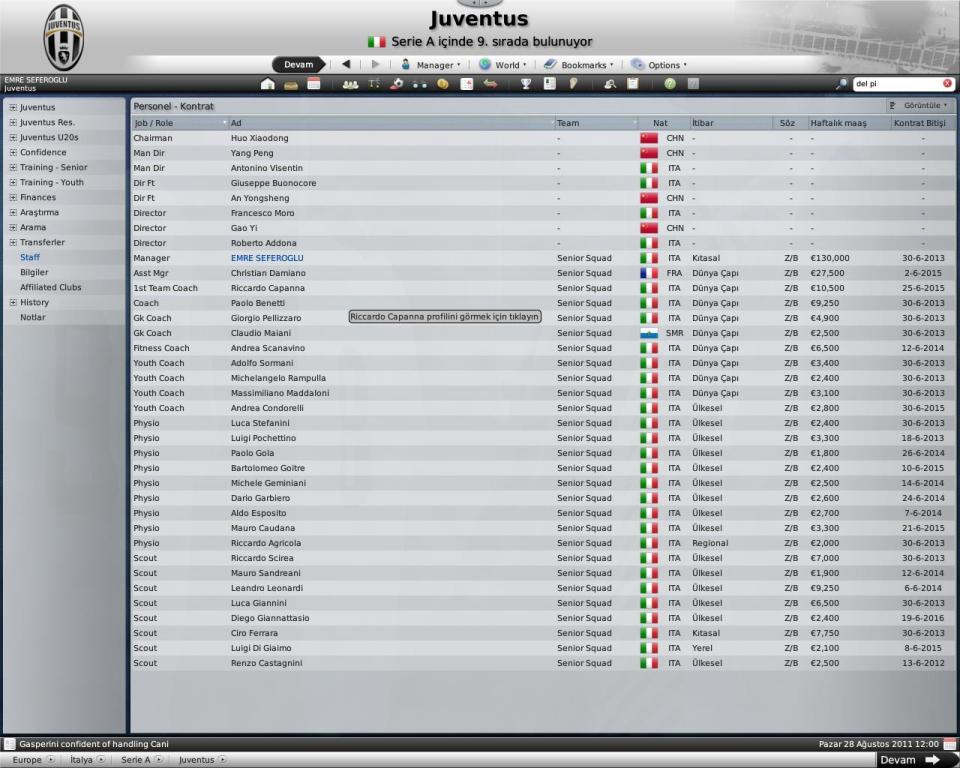Expand the Training - Senior section

point(12,167)
